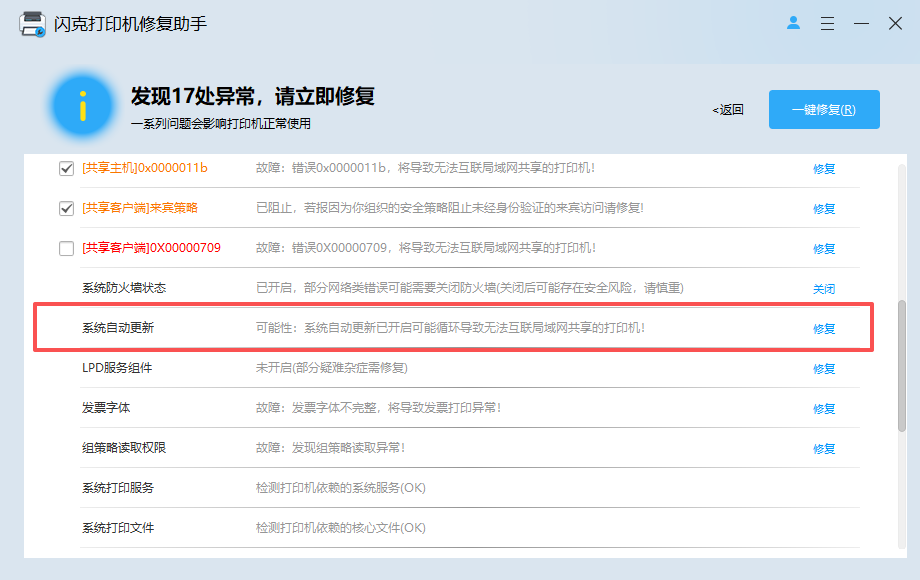Check the 0X00000709 shared client checkbox

(66, 248)
